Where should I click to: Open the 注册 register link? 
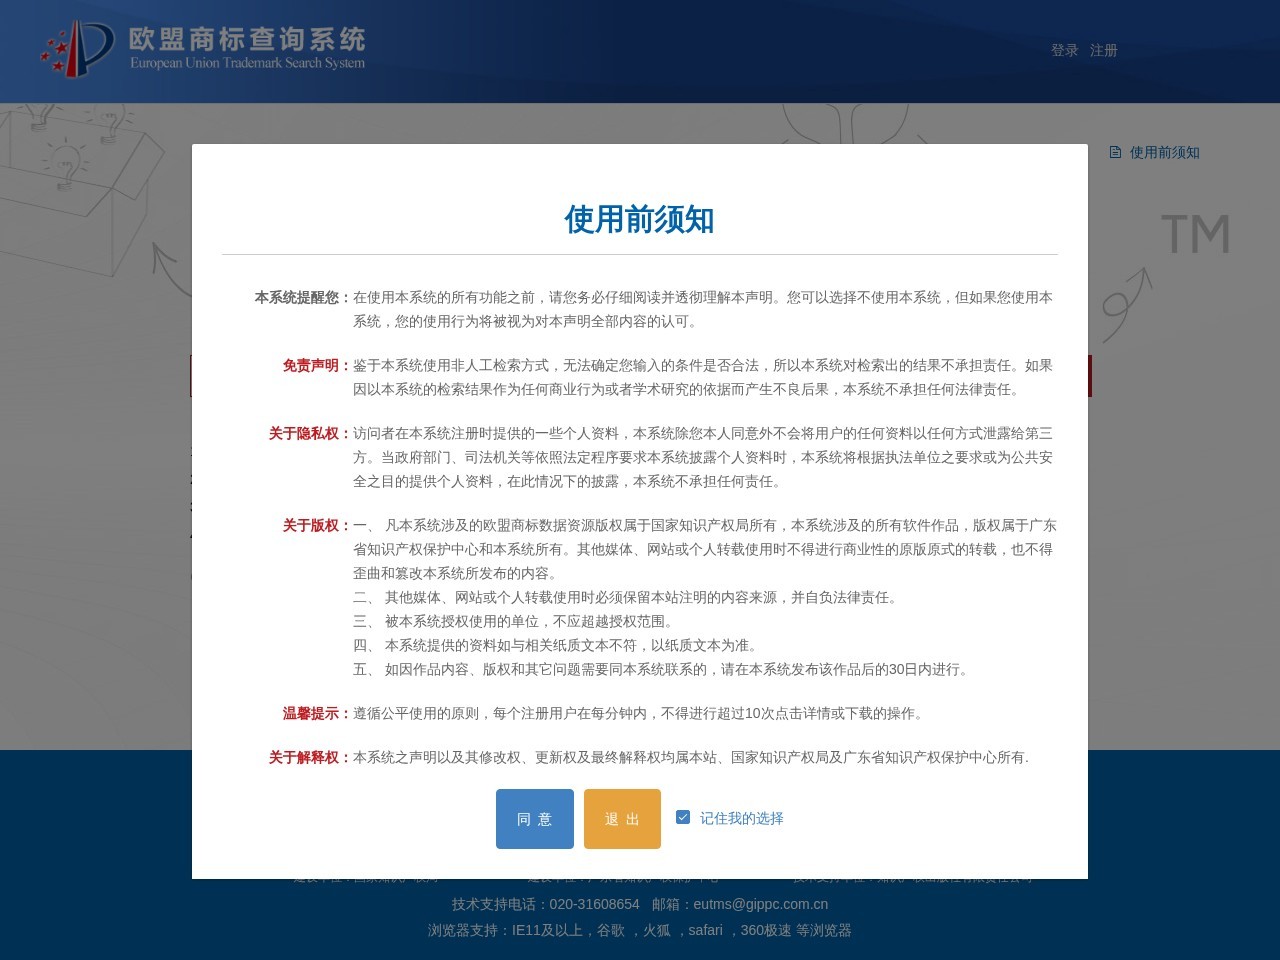[x=1104, y=50]
